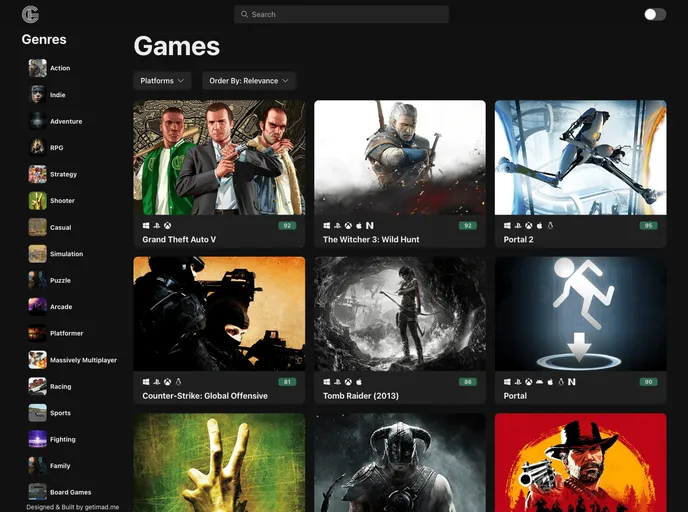Toggle the dark mode switch
Screen dimensions: 688x512
point(655,14)
